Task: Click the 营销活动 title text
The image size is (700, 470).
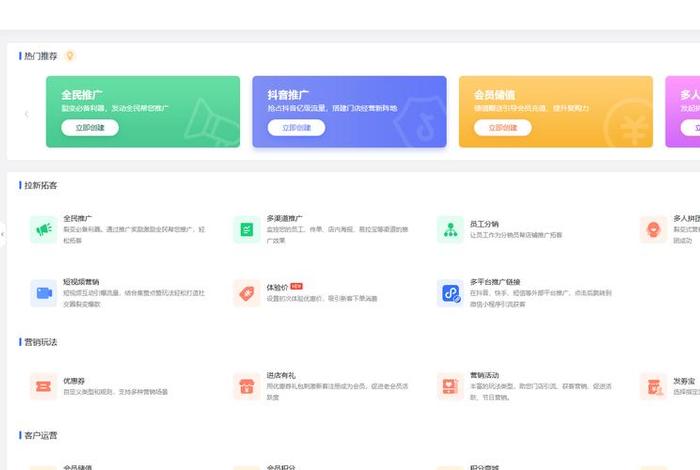Action: click(x=484, y=375)
